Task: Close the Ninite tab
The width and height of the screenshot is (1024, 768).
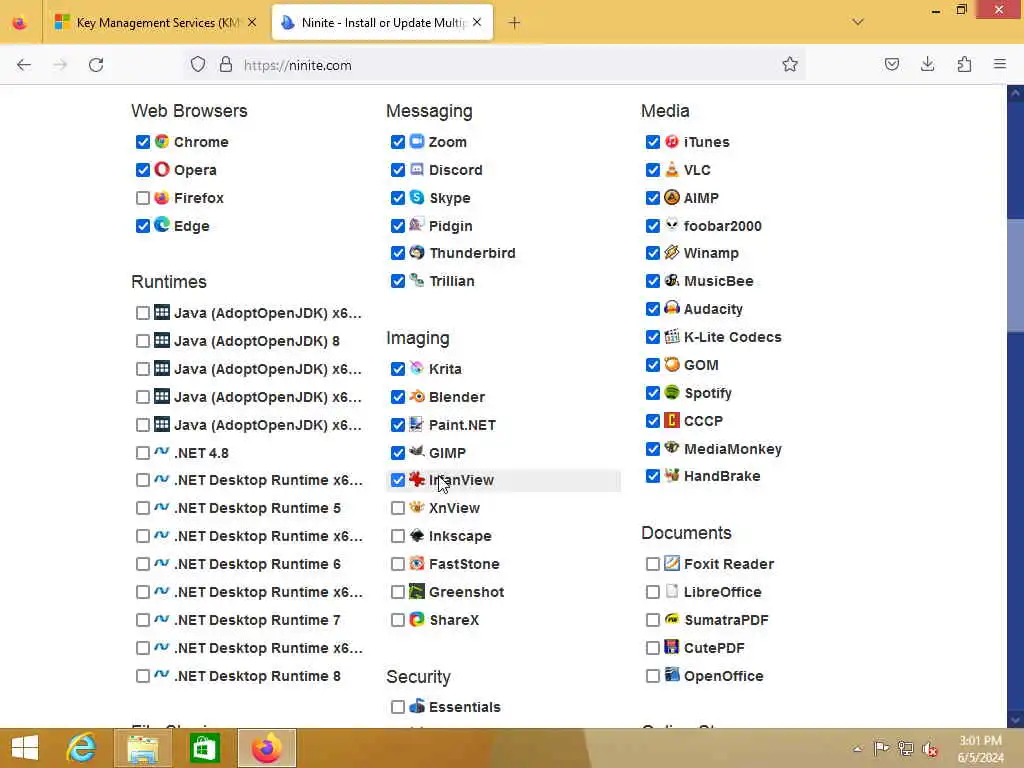Action: (477, 22)
